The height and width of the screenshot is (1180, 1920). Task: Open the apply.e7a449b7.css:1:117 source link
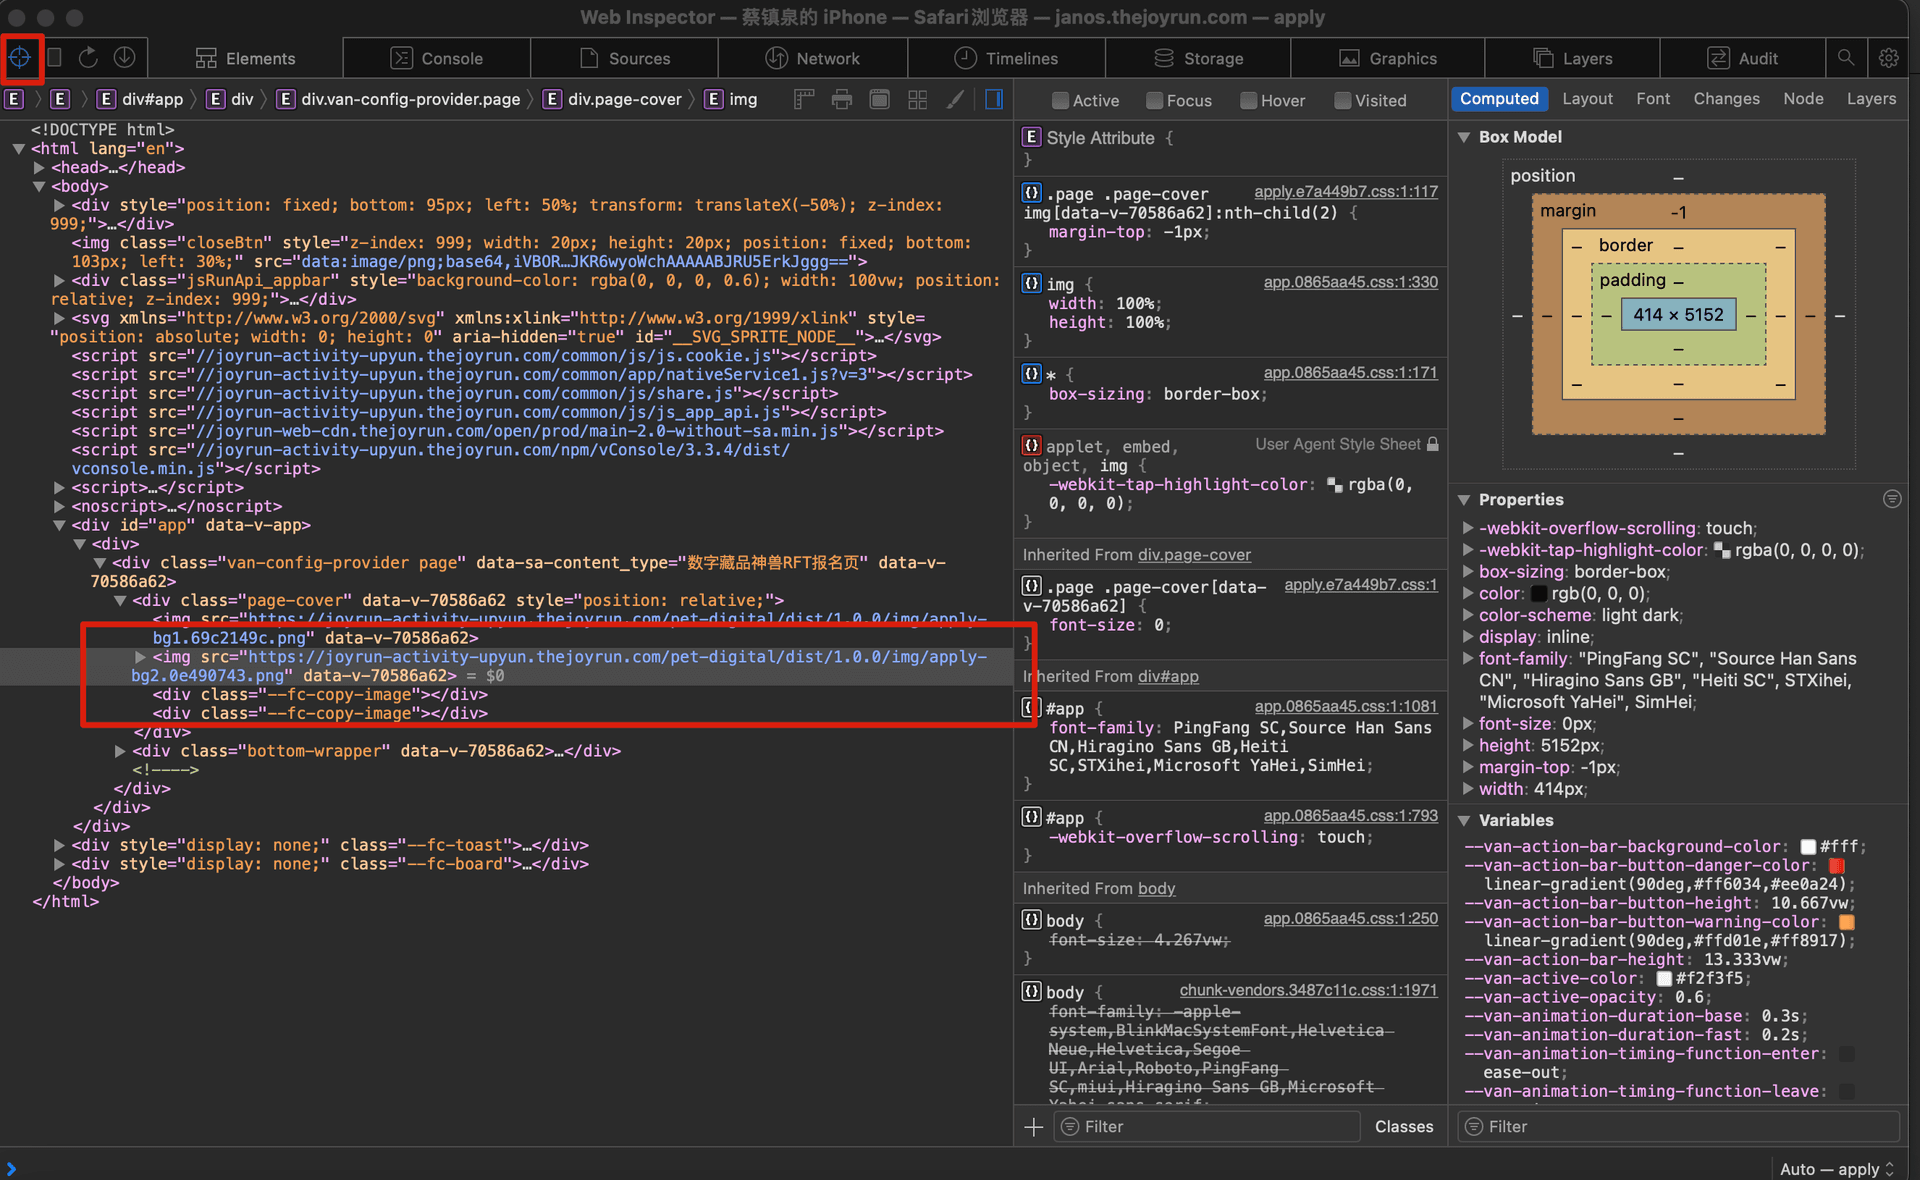click(1345, 192)
